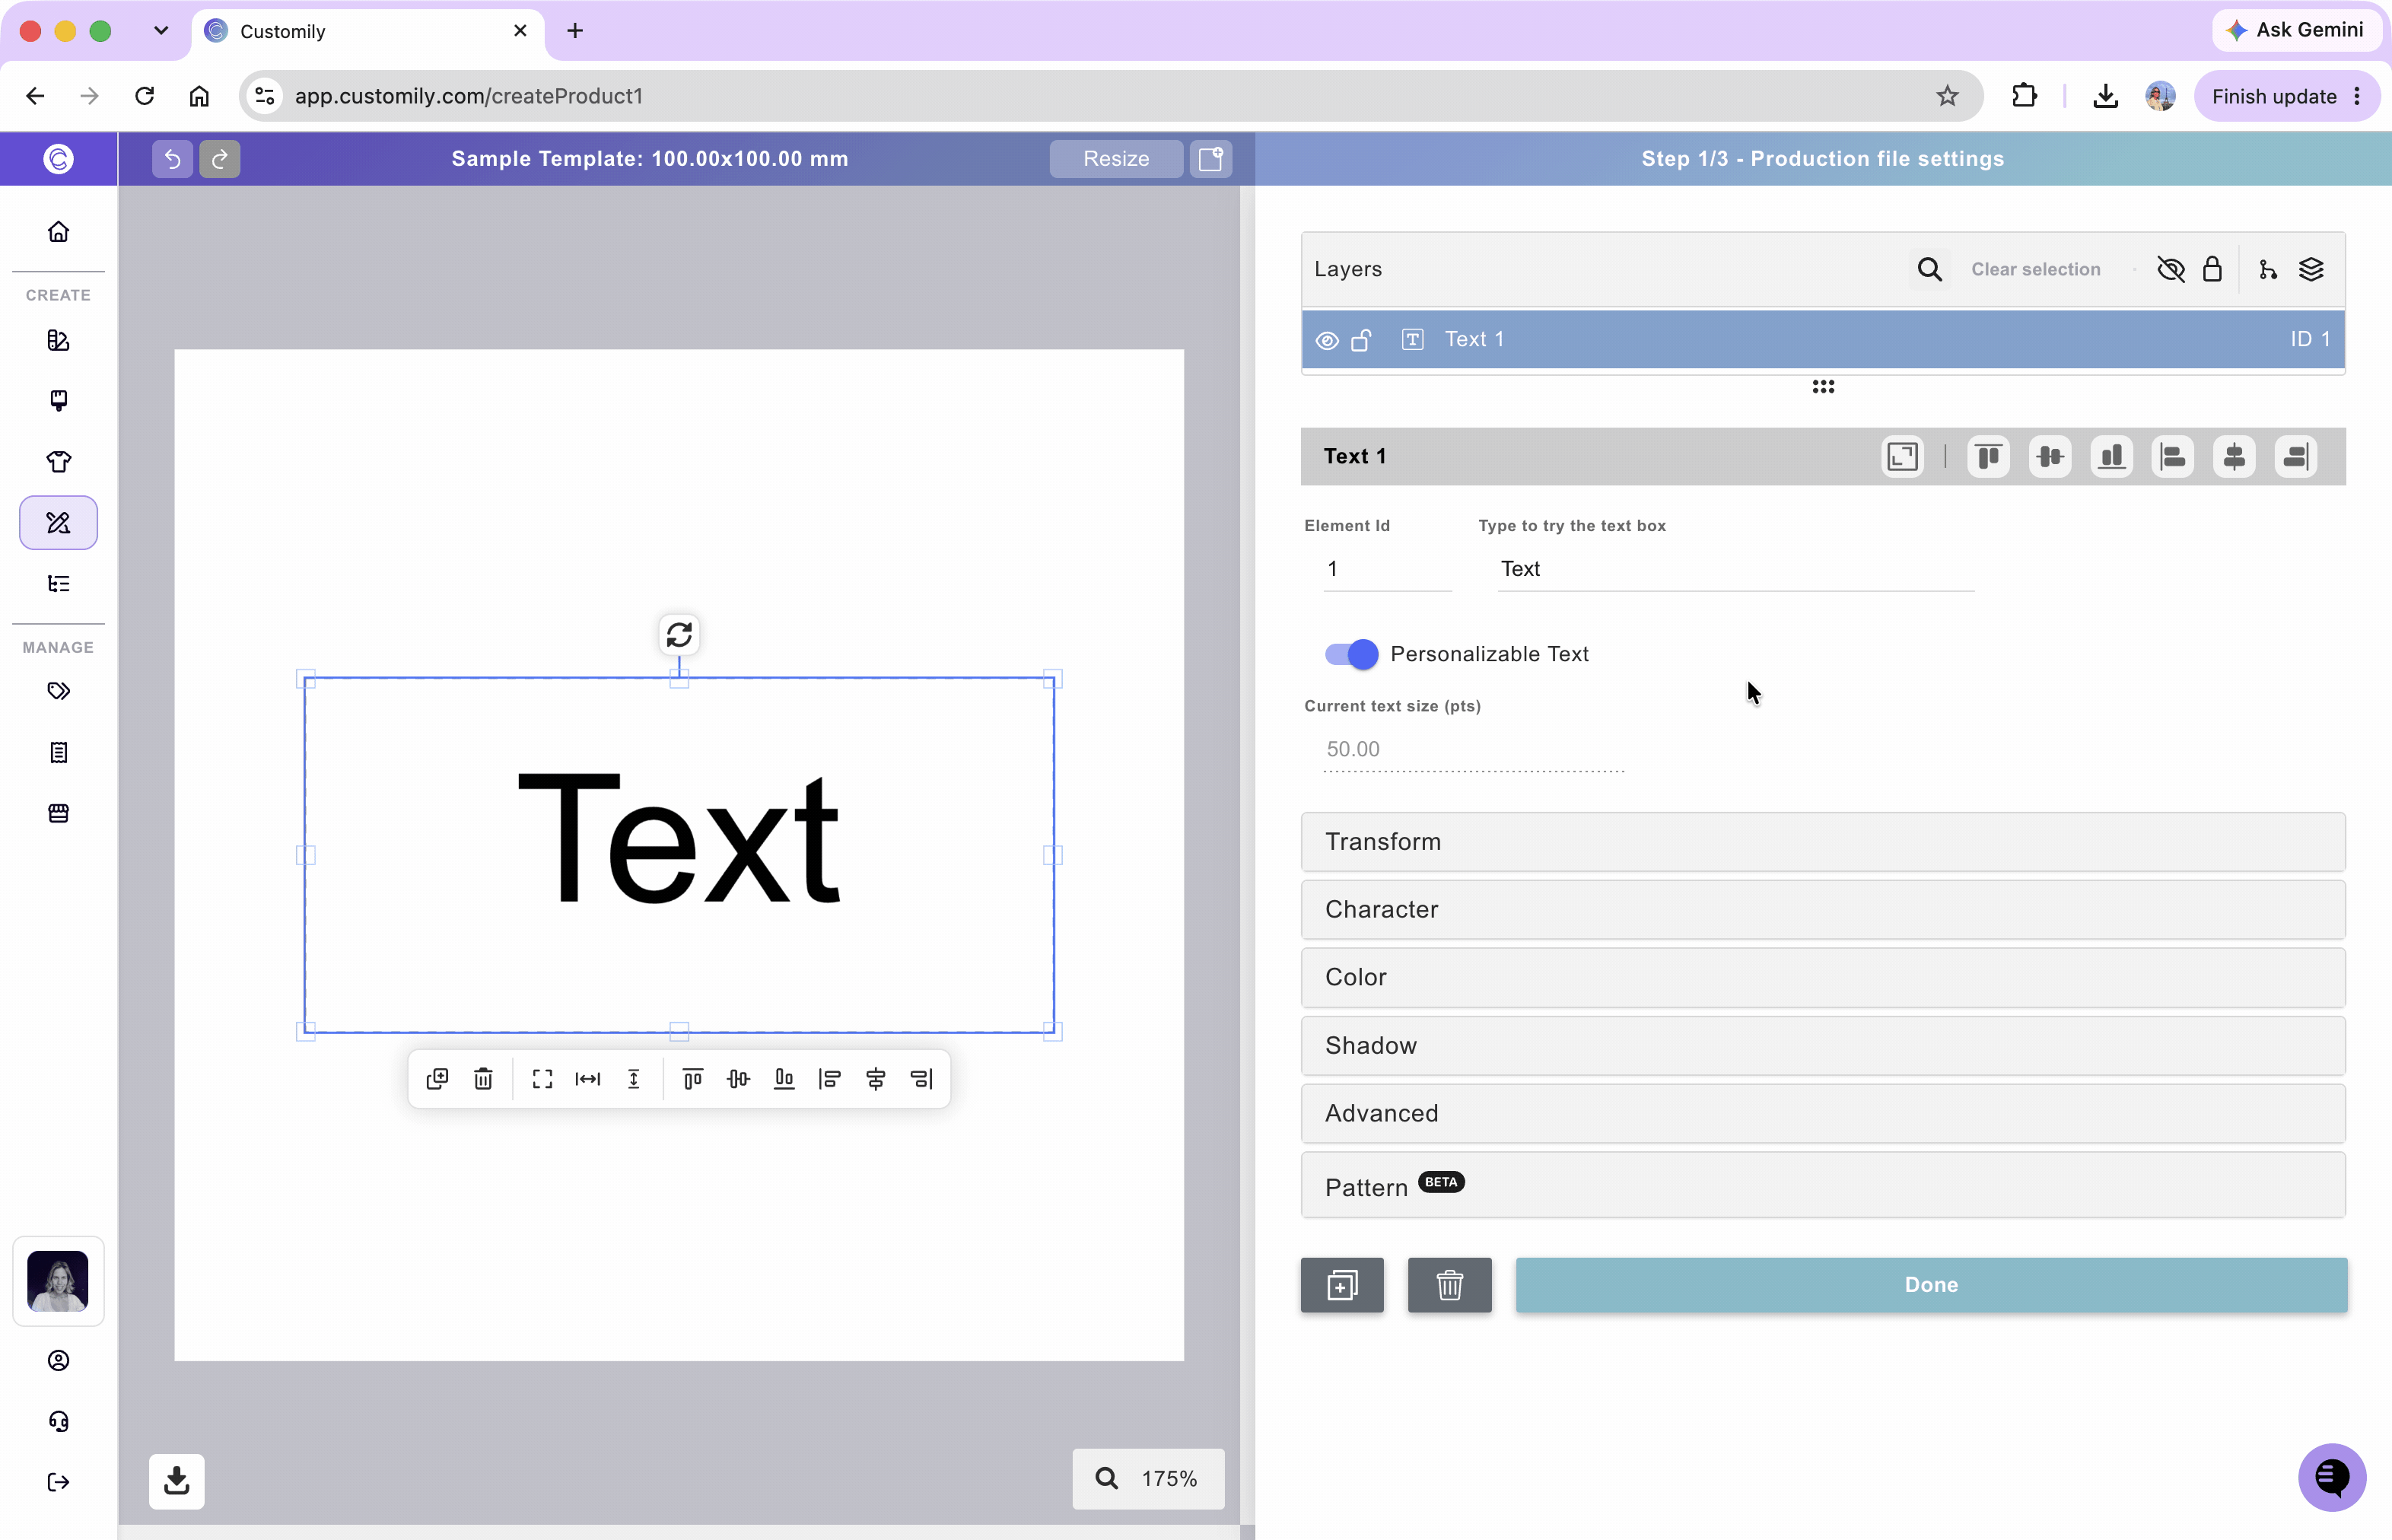Click the Resize button
Image resolution: width=2392 pixels, height=1540 pixels.
(1116, 159)
